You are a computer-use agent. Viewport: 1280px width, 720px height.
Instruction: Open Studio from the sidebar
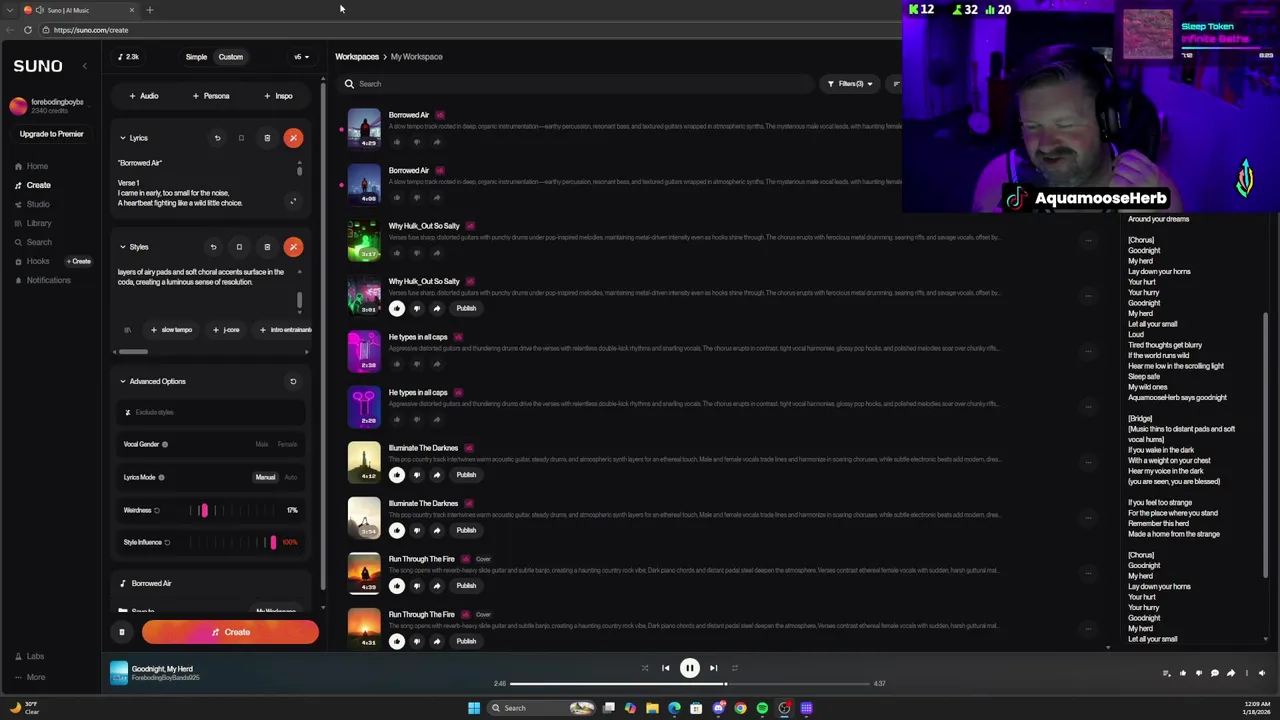pyautogui.click(x=32, y=204)
